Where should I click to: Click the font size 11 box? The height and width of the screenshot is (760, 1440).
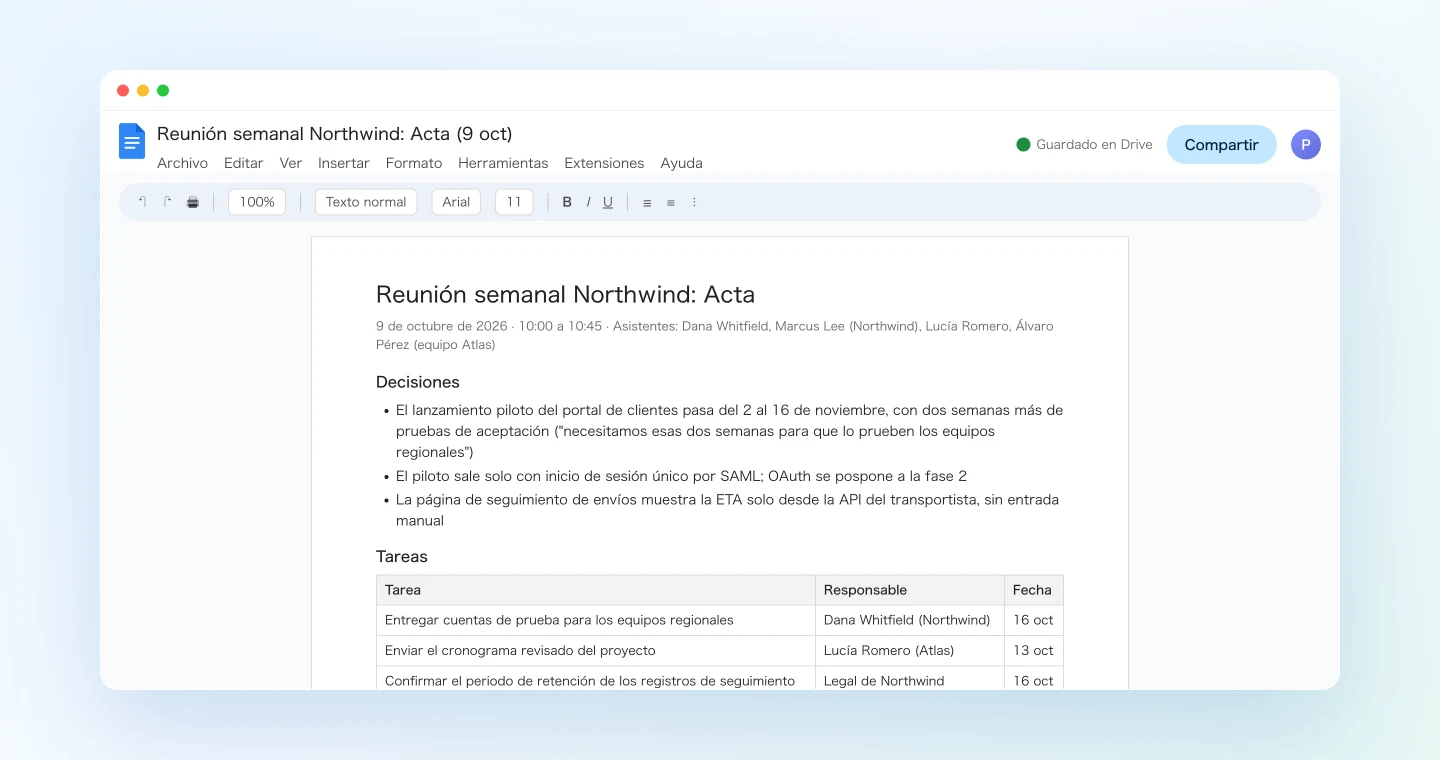tap(514, 202)
